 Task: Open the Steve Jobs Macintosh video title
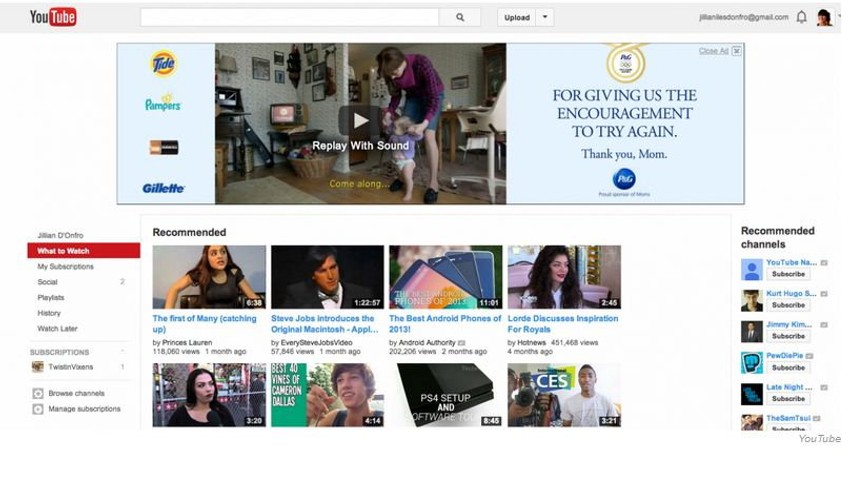click(x=326, y=323)
